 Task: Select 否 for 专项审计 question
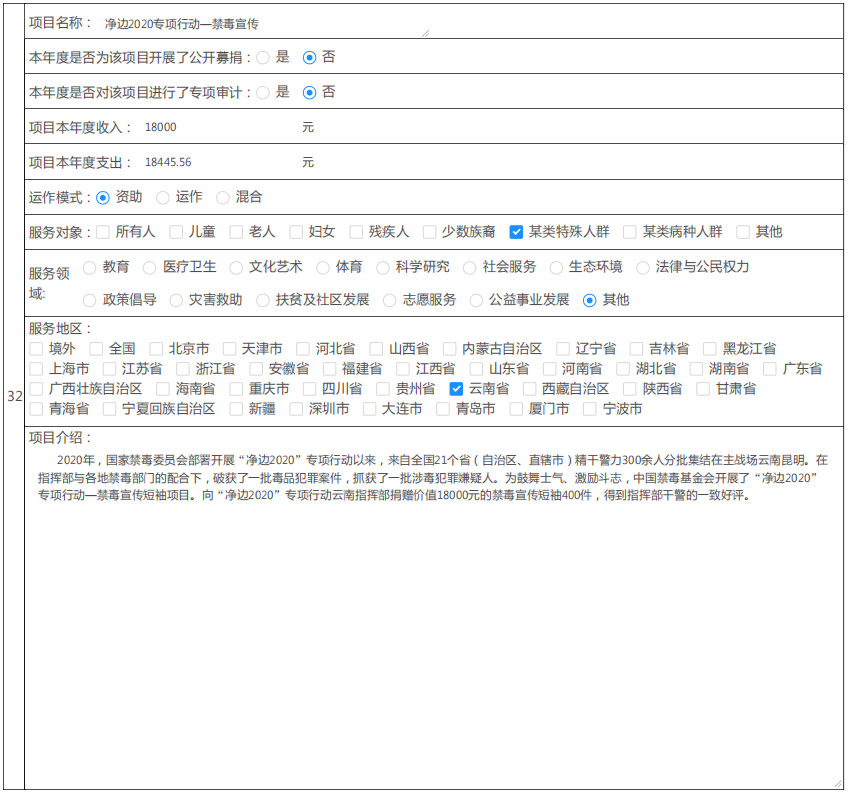click(x=309, y=92)
